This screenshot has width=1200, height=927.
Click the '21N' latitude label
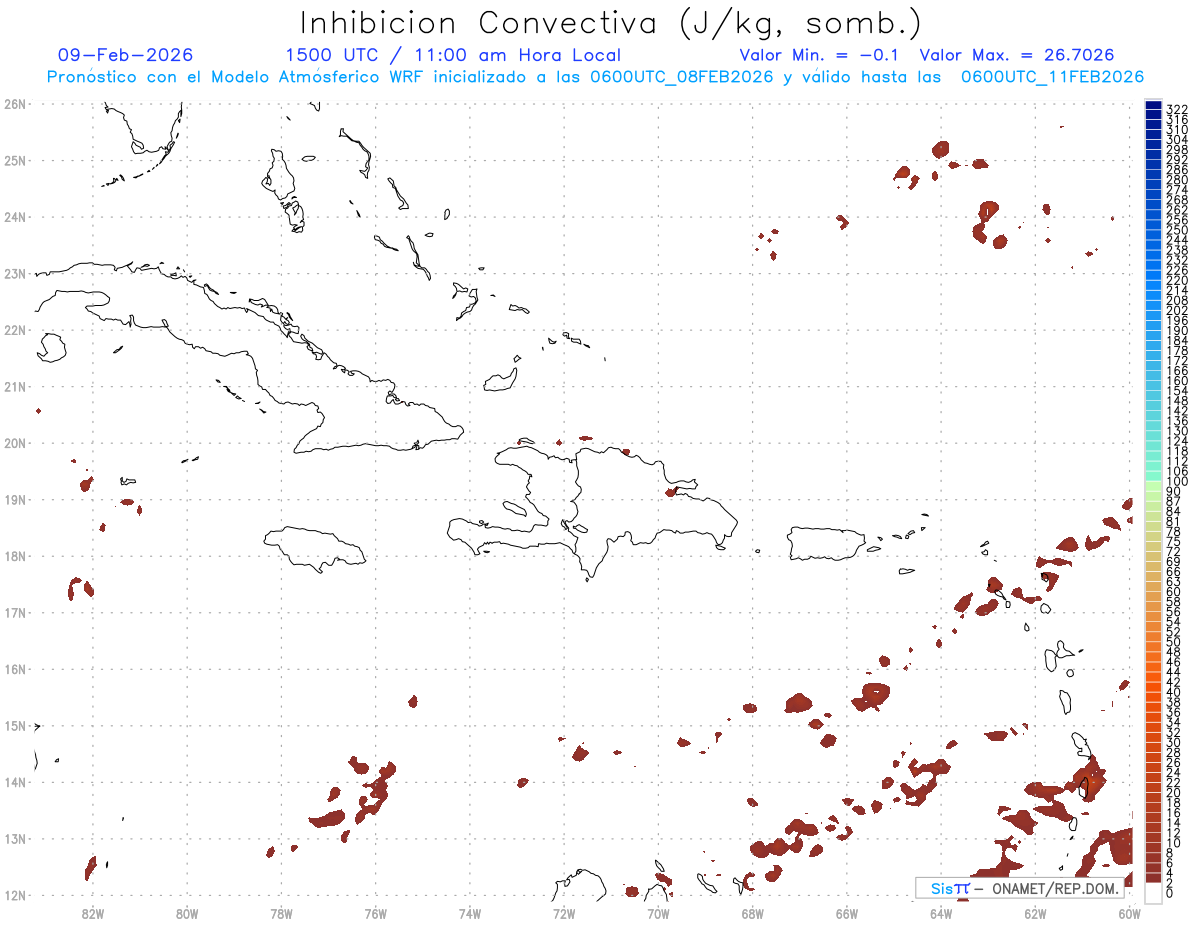pos(15,386)
